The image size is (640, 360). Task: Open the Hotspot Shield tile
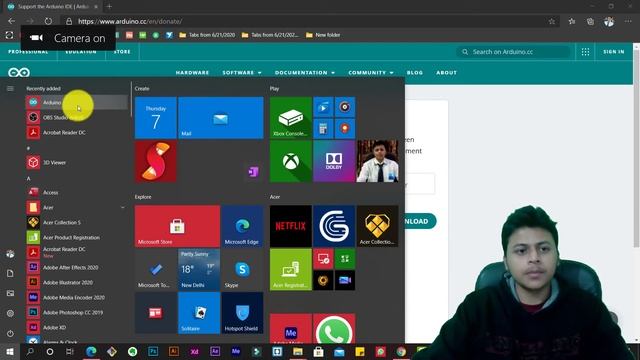click(x=242, y=313)
